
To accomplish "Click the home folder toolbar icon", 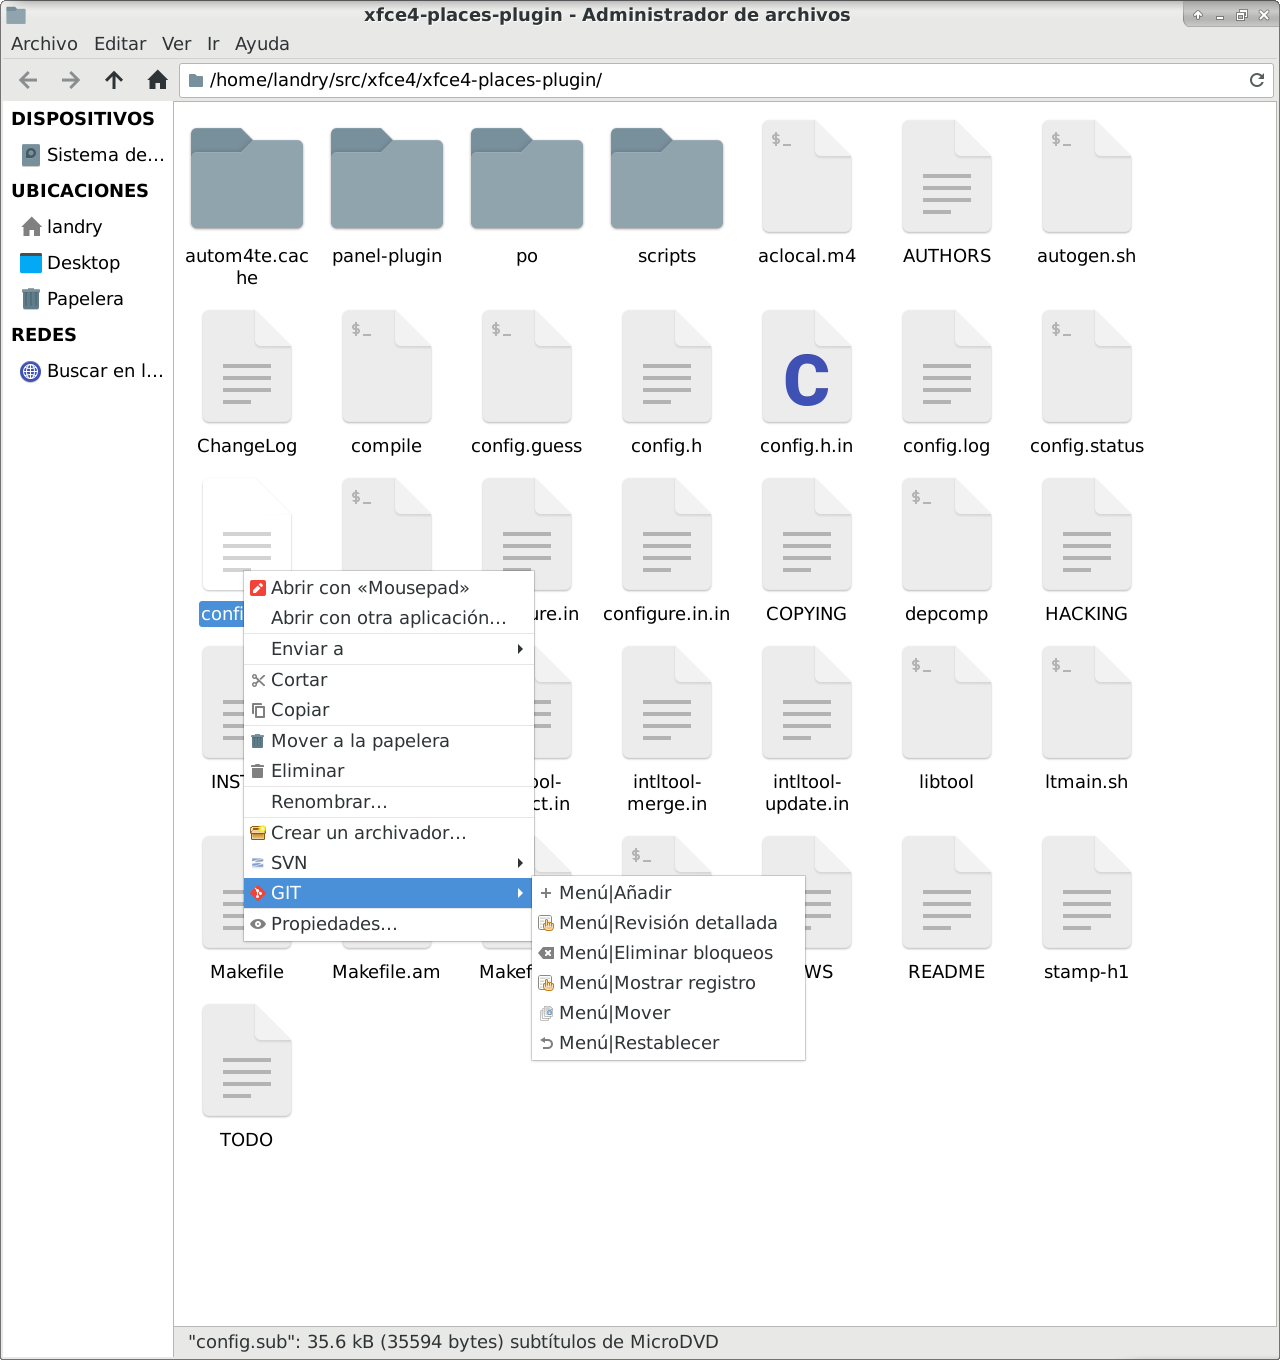I will 157,80.
